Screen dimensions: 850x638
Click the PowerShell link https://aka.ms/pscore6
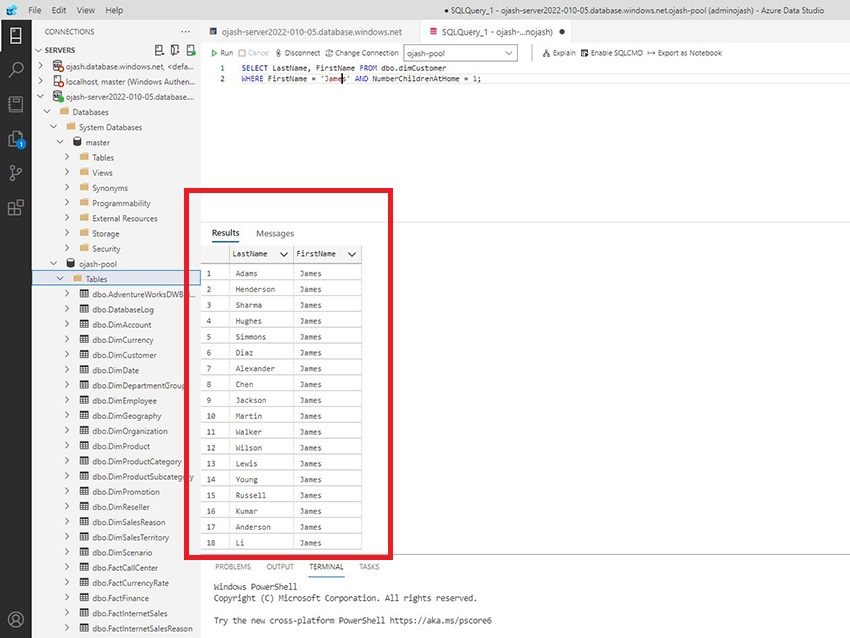(440, 620)
